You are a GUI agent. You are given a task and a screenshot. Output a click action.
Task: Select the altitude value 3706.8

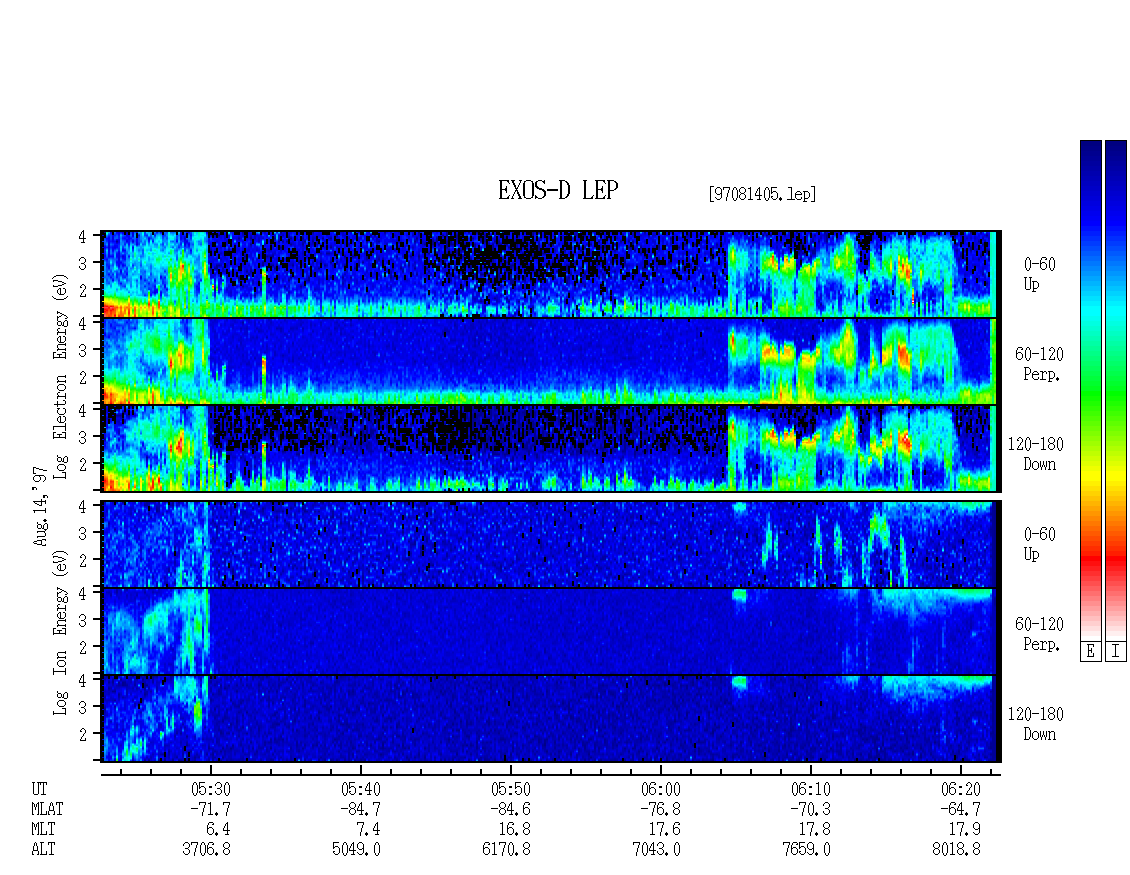point(206,850)
